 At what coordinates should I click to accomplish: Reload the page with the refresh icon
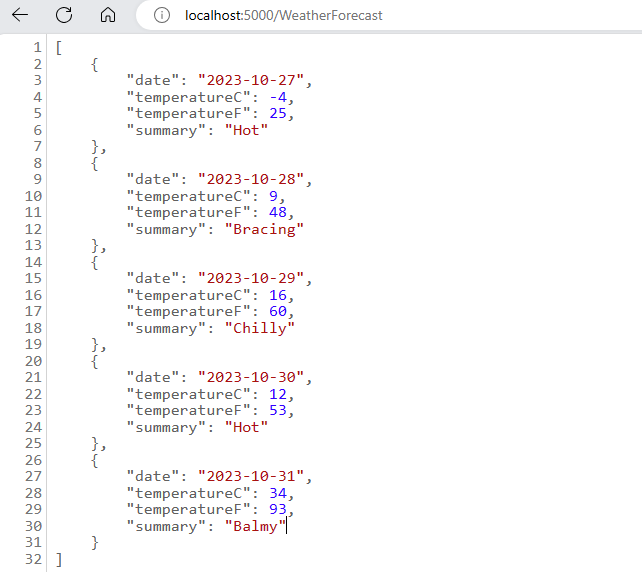coord(64,16)
